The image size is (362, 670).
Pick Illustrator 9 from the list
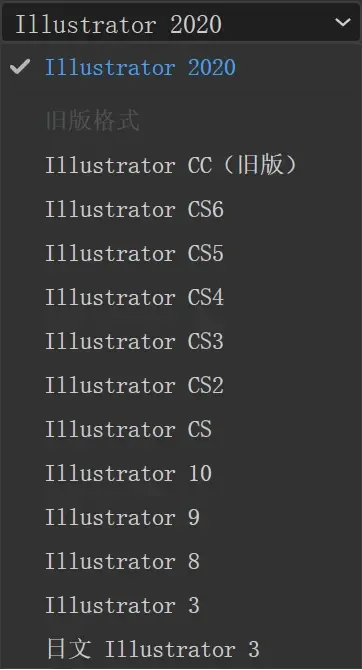pos(181,517)
